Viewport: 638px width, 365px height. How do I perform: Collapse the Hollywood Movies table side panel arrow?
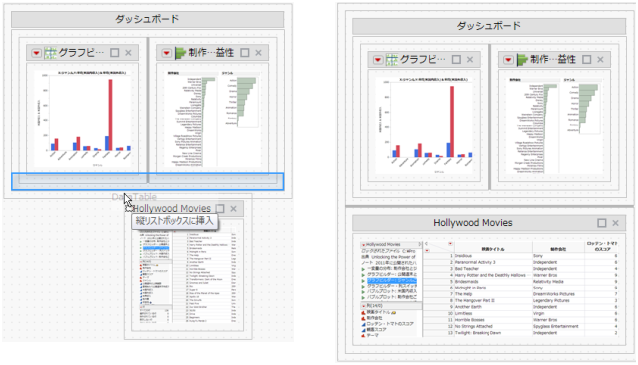pos(420,245)
